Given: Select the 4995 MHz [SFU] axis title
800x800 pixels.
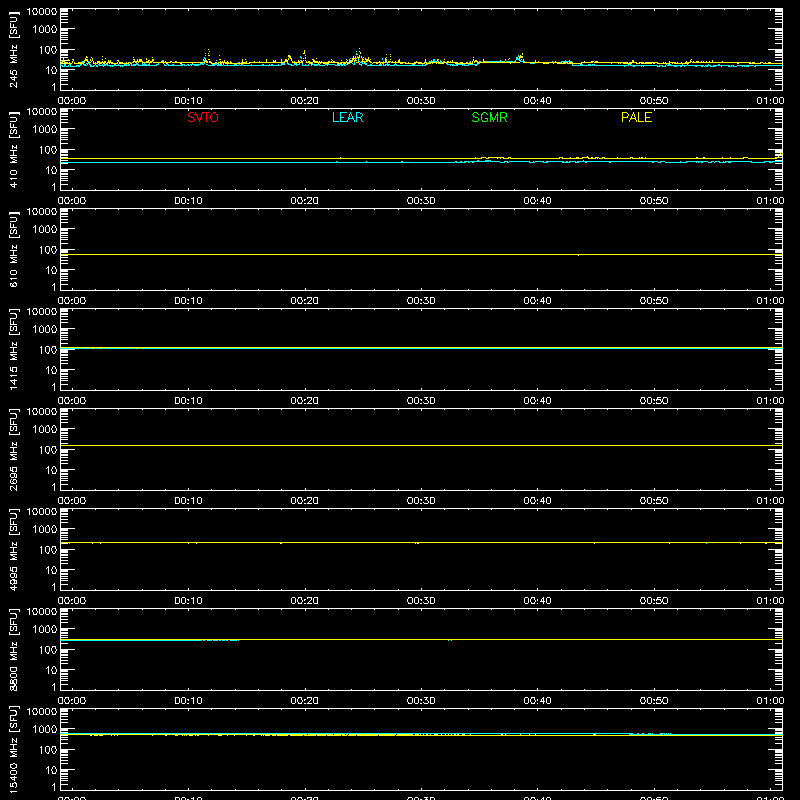Looking at the screenshot, I should [x=14, y=549].
